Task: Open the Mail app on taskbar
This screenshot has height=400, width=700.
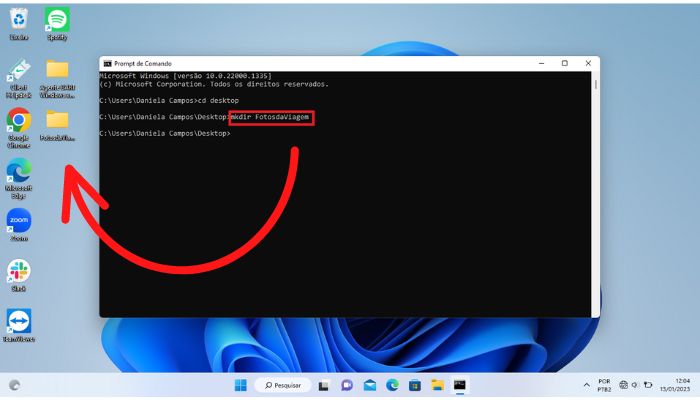Action: click(x=370, y=385)
